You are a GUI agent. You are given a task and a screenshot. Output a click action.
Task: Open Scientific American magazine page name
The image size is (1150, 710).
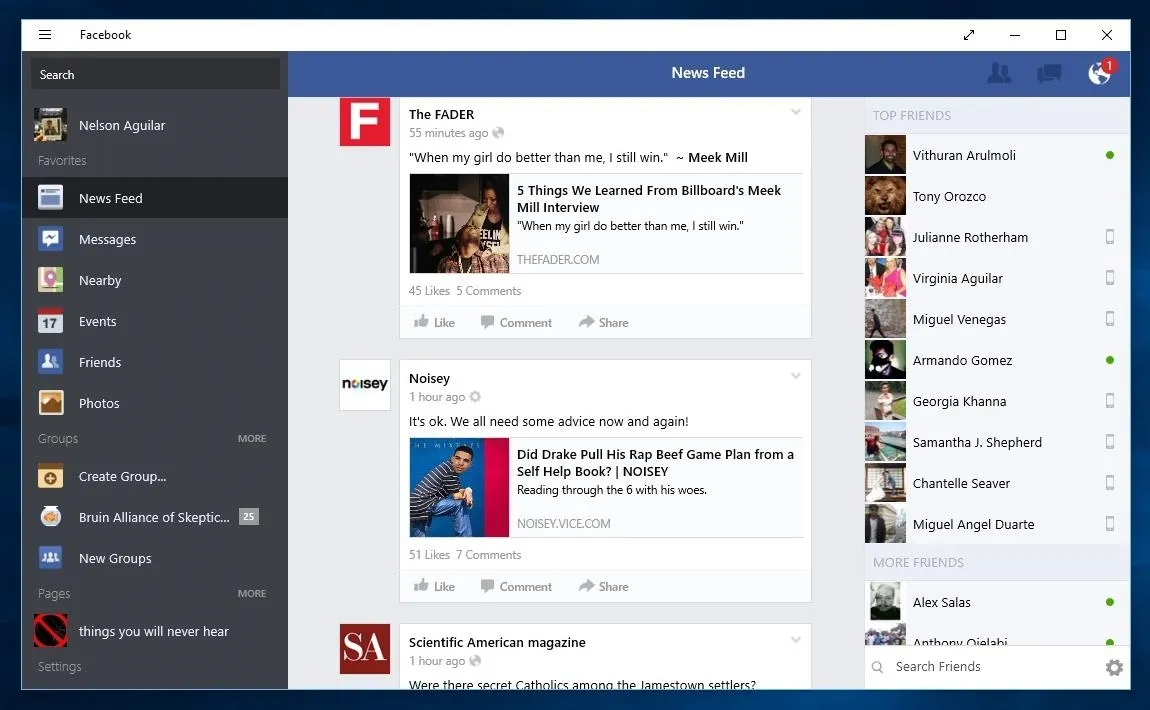[x=497, y=643]
